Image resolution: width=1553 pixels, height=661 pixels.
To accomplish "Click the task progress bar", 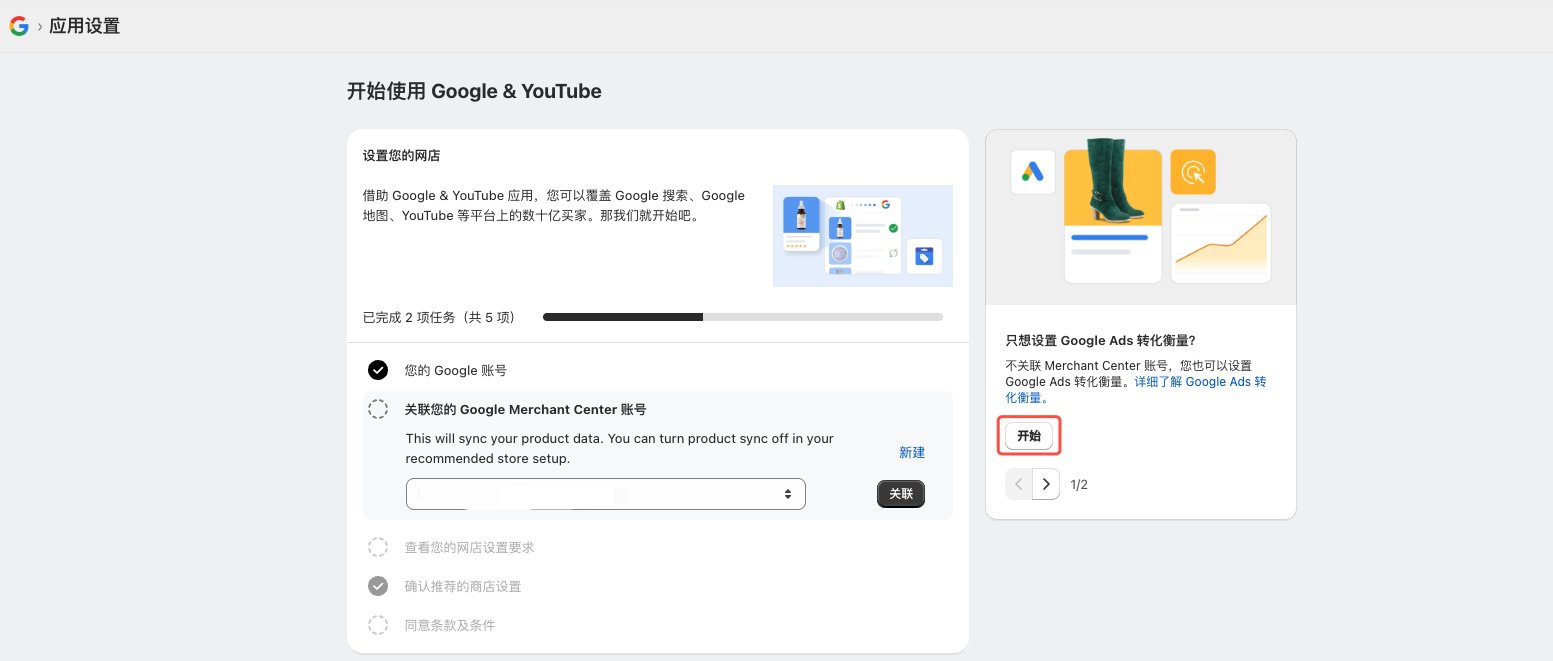I will 743,317.
